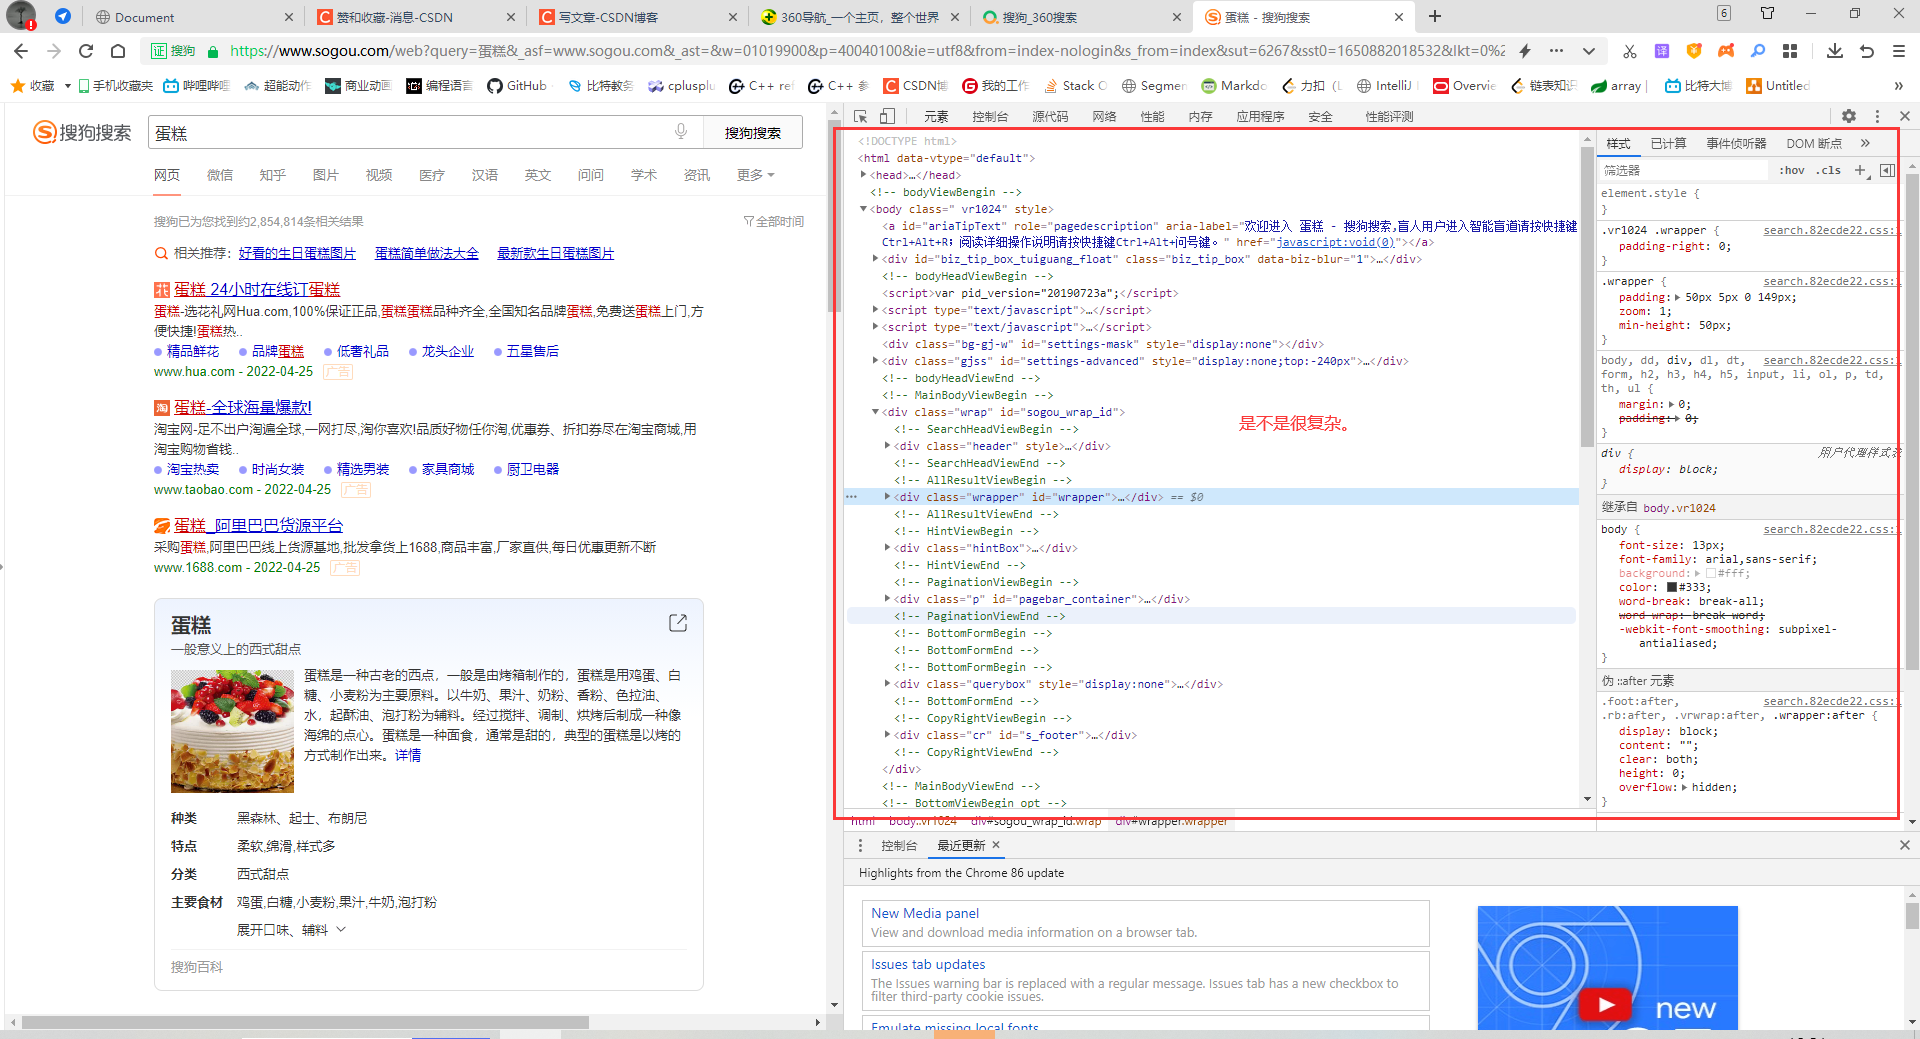Open the browser hamburger main menu
This screenshot has height=1039, width=1920.
[x=1899, y=51]
